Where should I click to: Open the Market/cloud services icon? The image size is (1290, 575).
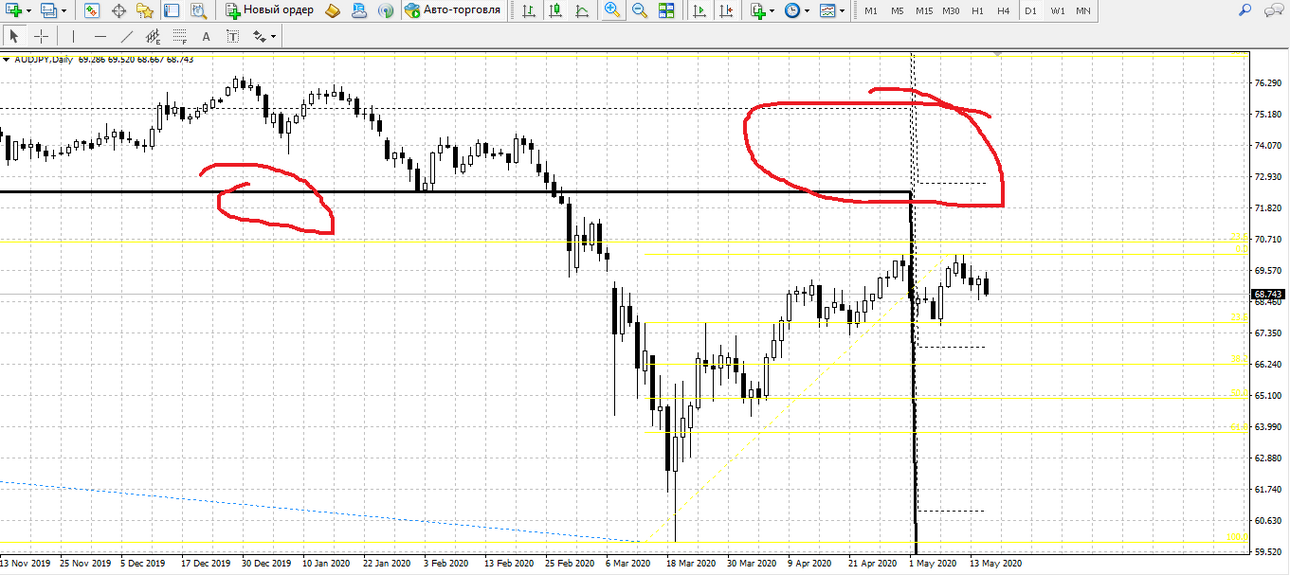point(358,10)
